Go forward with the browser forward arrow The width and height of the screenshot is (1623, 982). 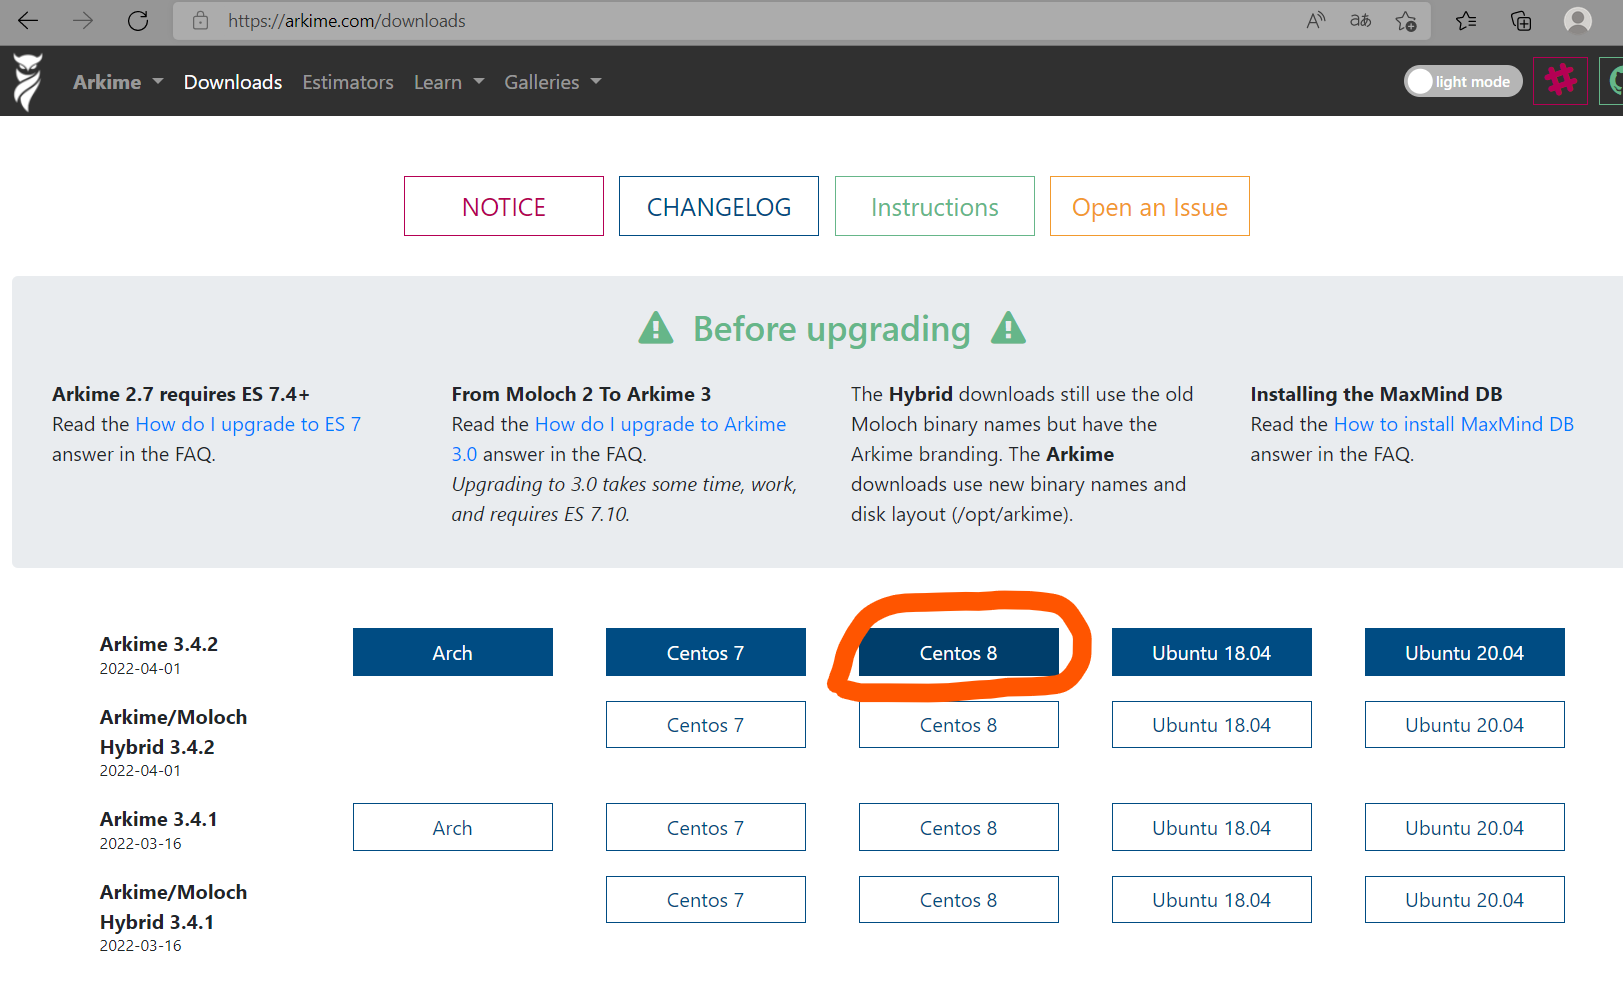pyautogui.click(x=83, y=20)
